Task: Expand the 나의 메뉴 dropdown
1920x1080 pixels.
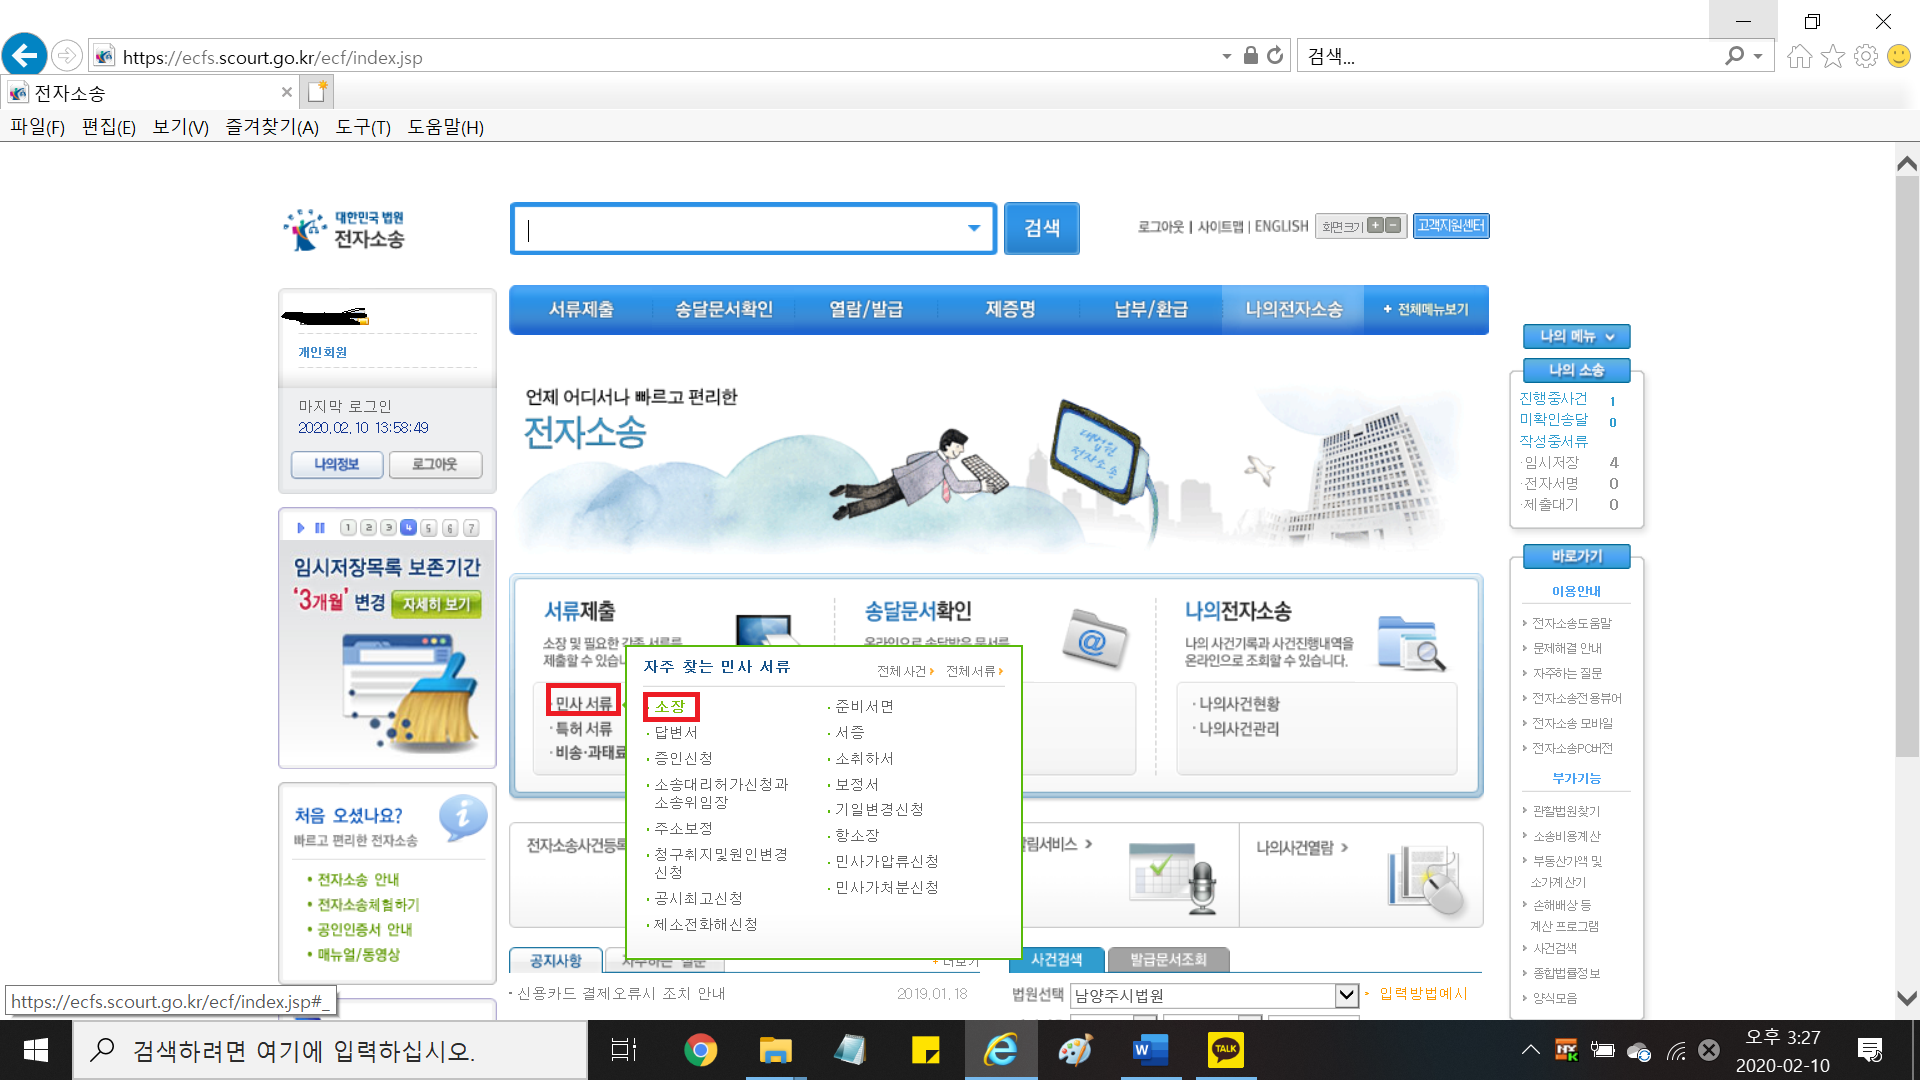Action: click(x=1576, y=337)
